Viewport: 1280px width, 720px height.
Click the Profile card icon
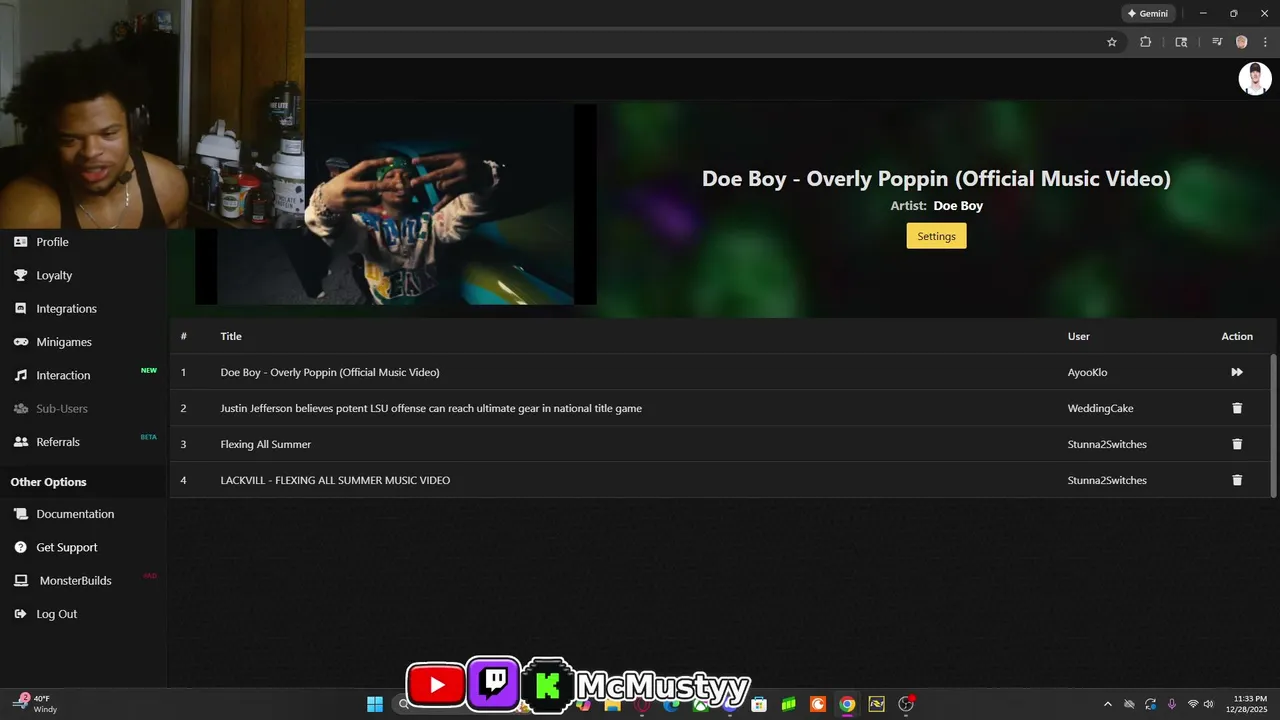point(20,242)
